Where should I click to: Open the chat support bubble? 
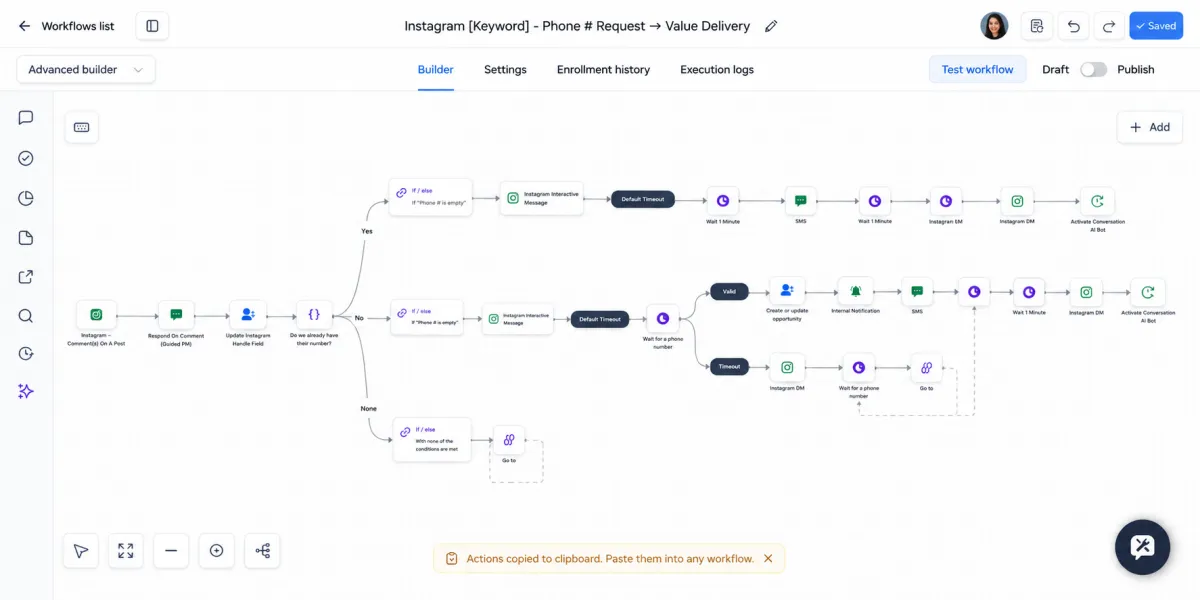click(1142, 547)
